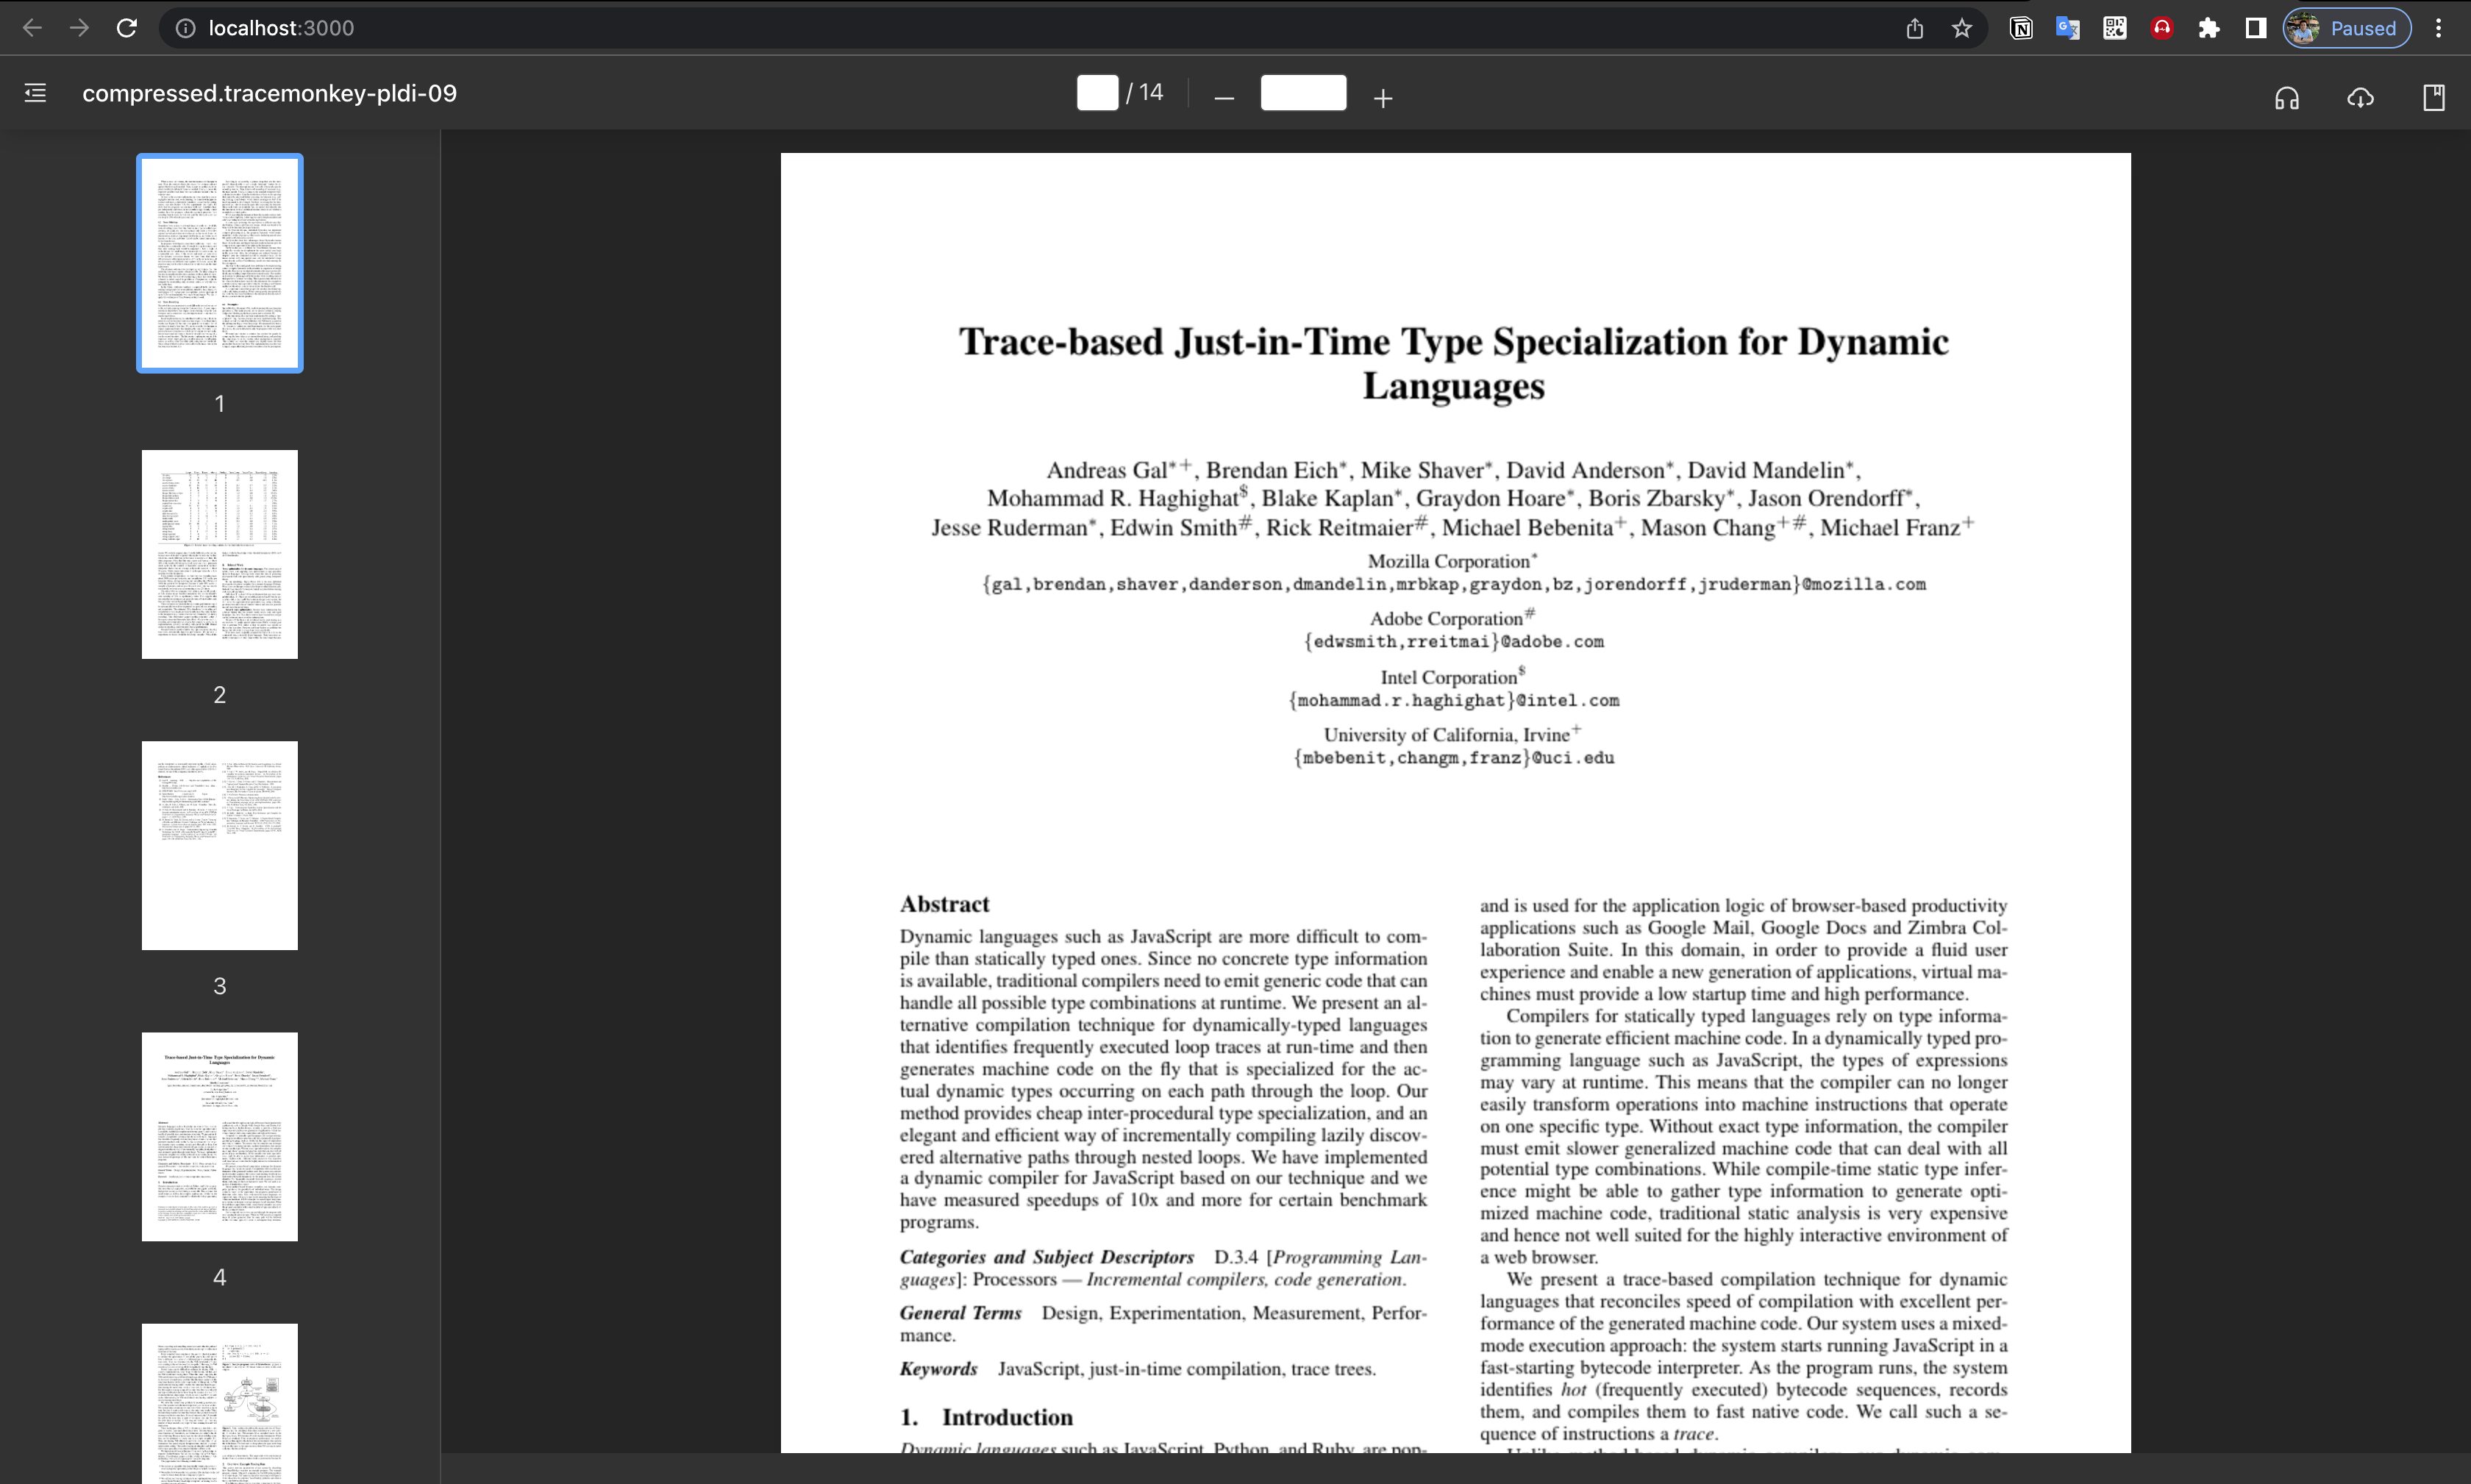Click the browser share icon
The width and height of the screenshot is (2471, 1484).
1914,28
